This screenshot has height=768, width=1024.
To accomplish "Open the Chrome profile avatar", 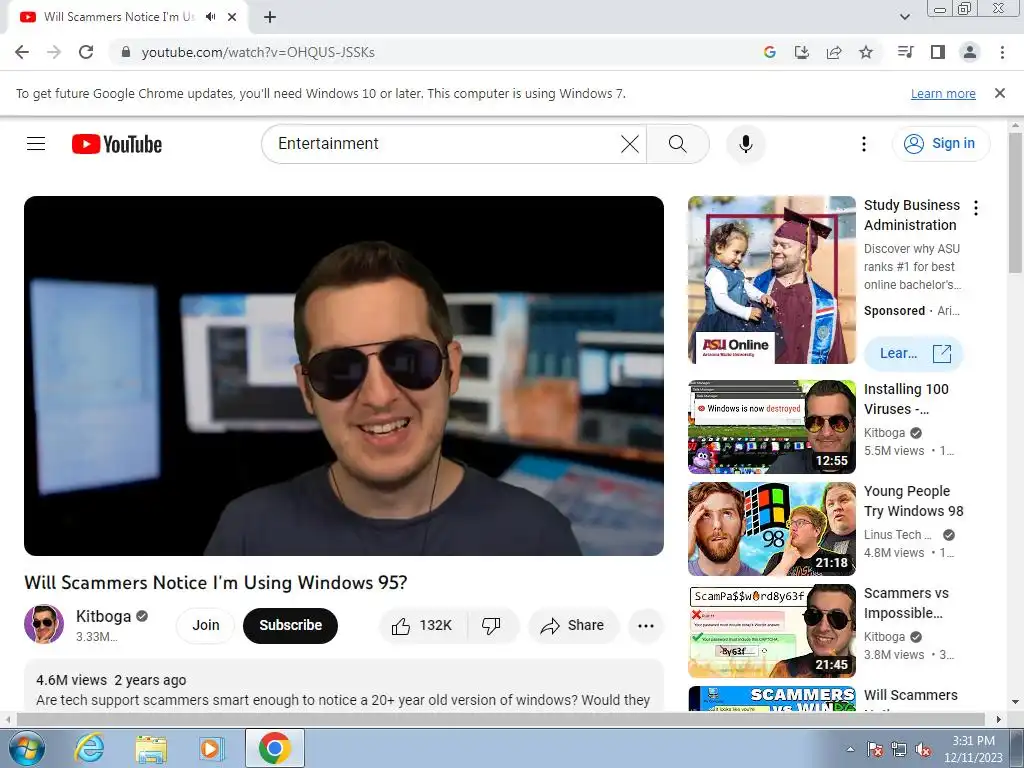I will coord(970,52).
